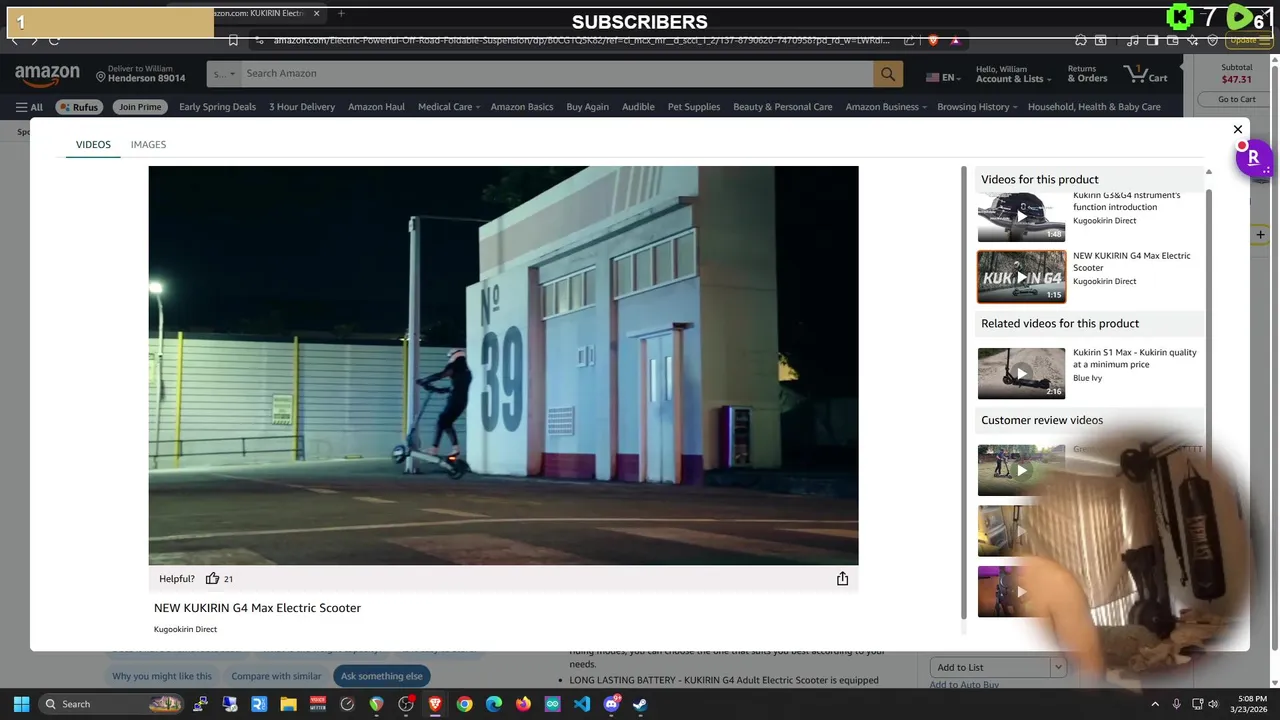Play the first customer review video
The image size is (1280, 720).
coord(1021,470)
